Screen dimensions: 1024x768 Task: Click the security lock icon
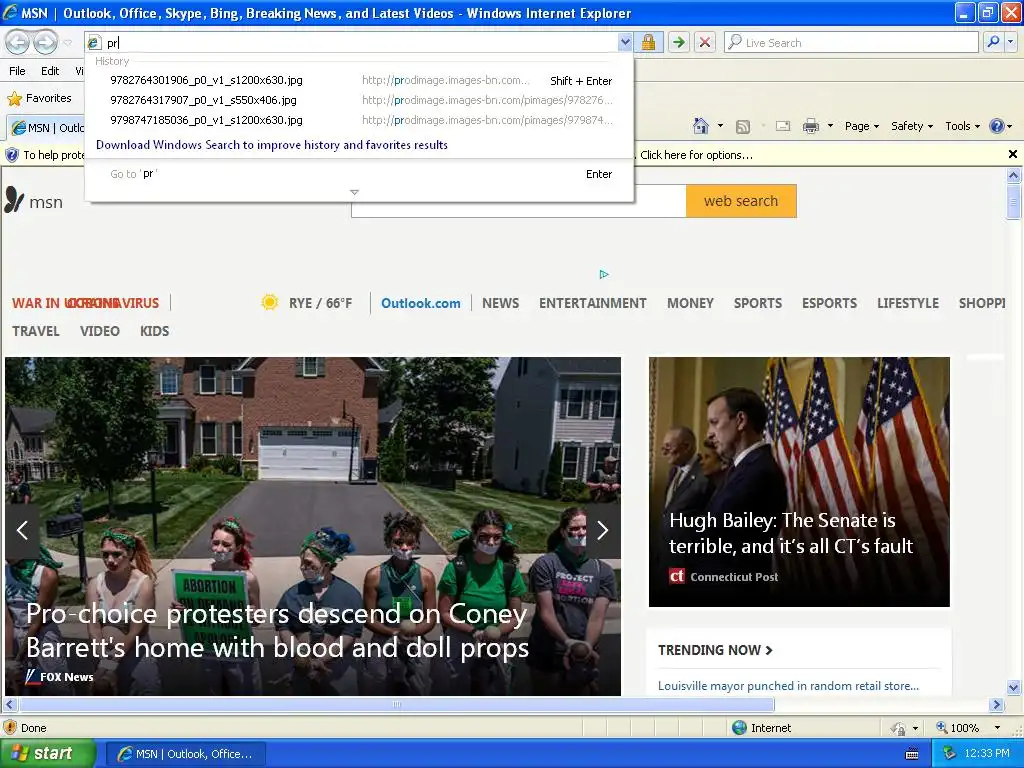pyautogui.click(x=648, y=42)
